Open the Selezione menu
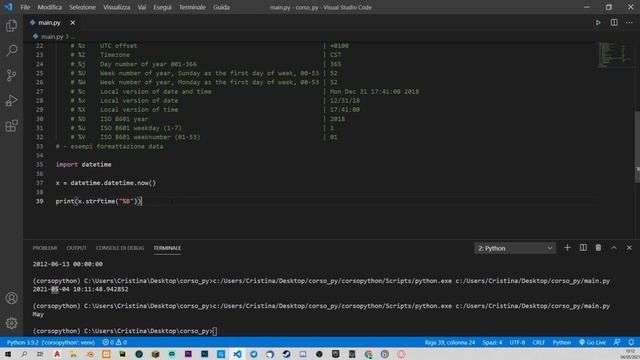Screen dimensions: 640x360 pyautogui.click(x=82, y=7)
